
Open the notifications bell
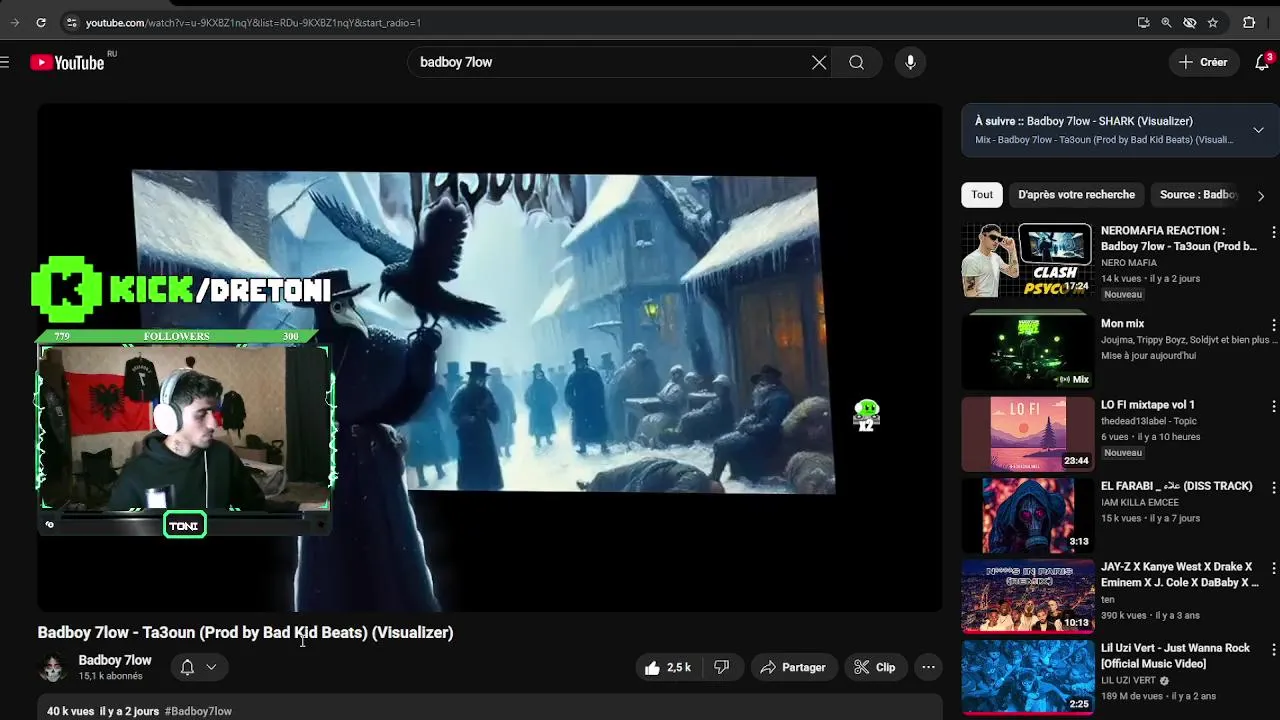pyautogui.click(x=1262, y=62)
